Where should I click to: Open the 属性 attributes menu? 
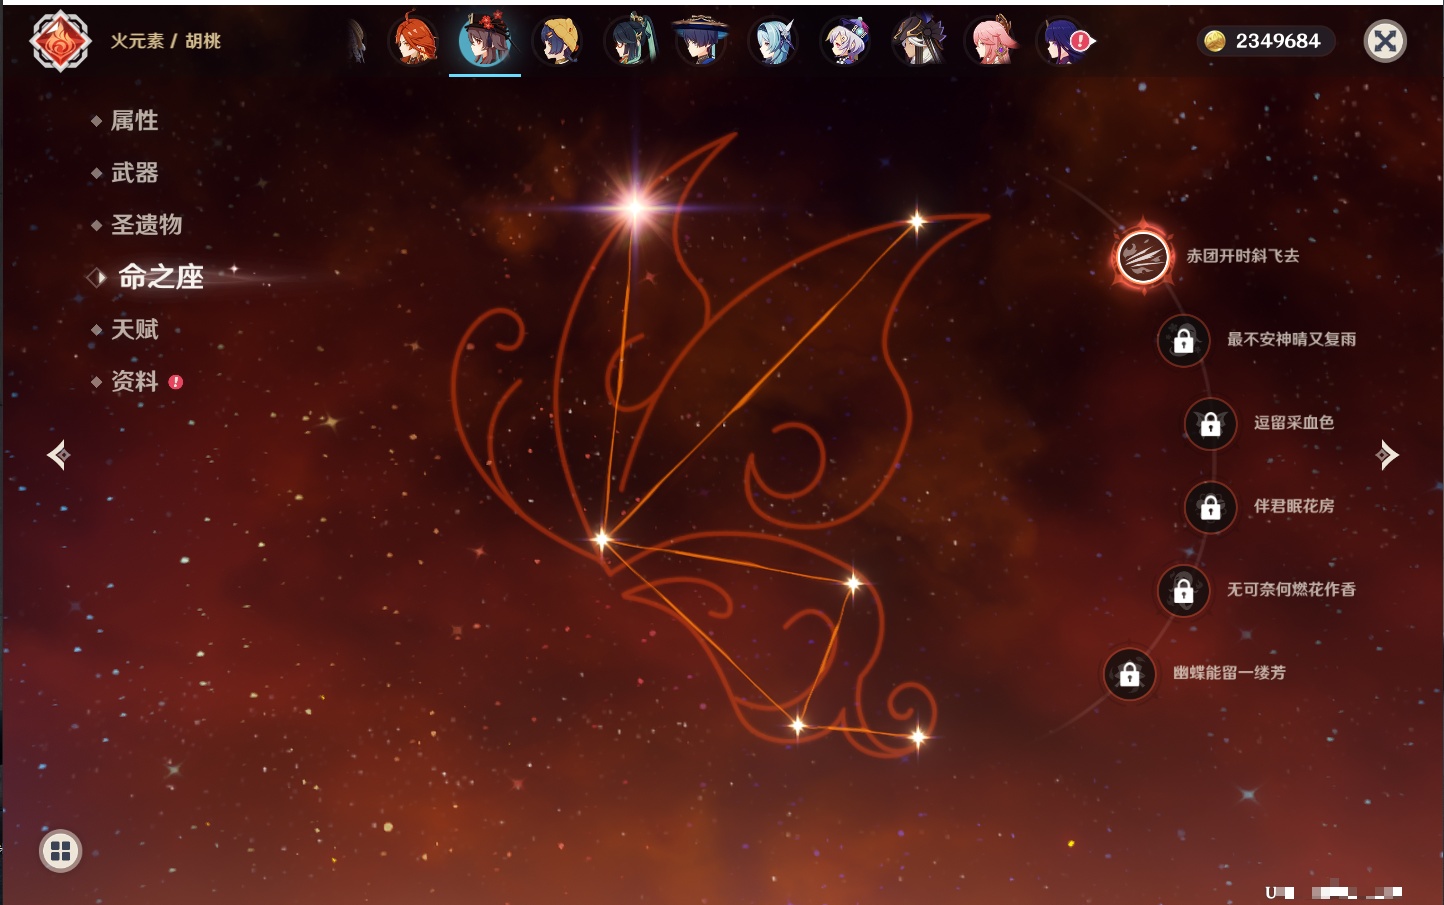point(134,121)
